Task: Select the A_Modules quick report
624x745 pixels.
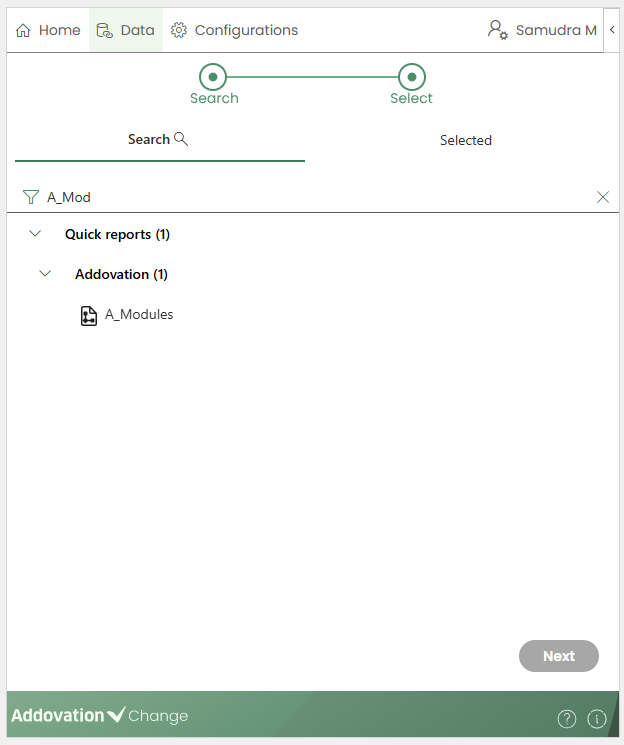Action: click(x=139, y=315)
